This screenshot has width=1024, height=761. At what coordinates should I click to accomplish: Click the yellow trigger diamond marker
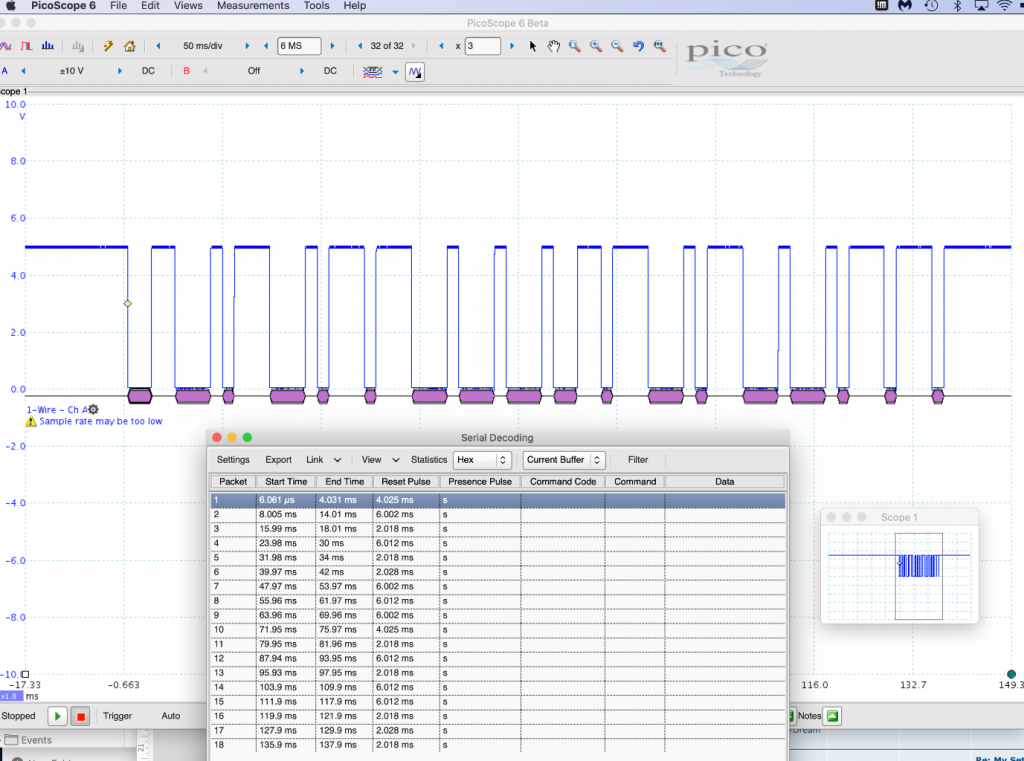pyautogui.click(x=127, y=304)
